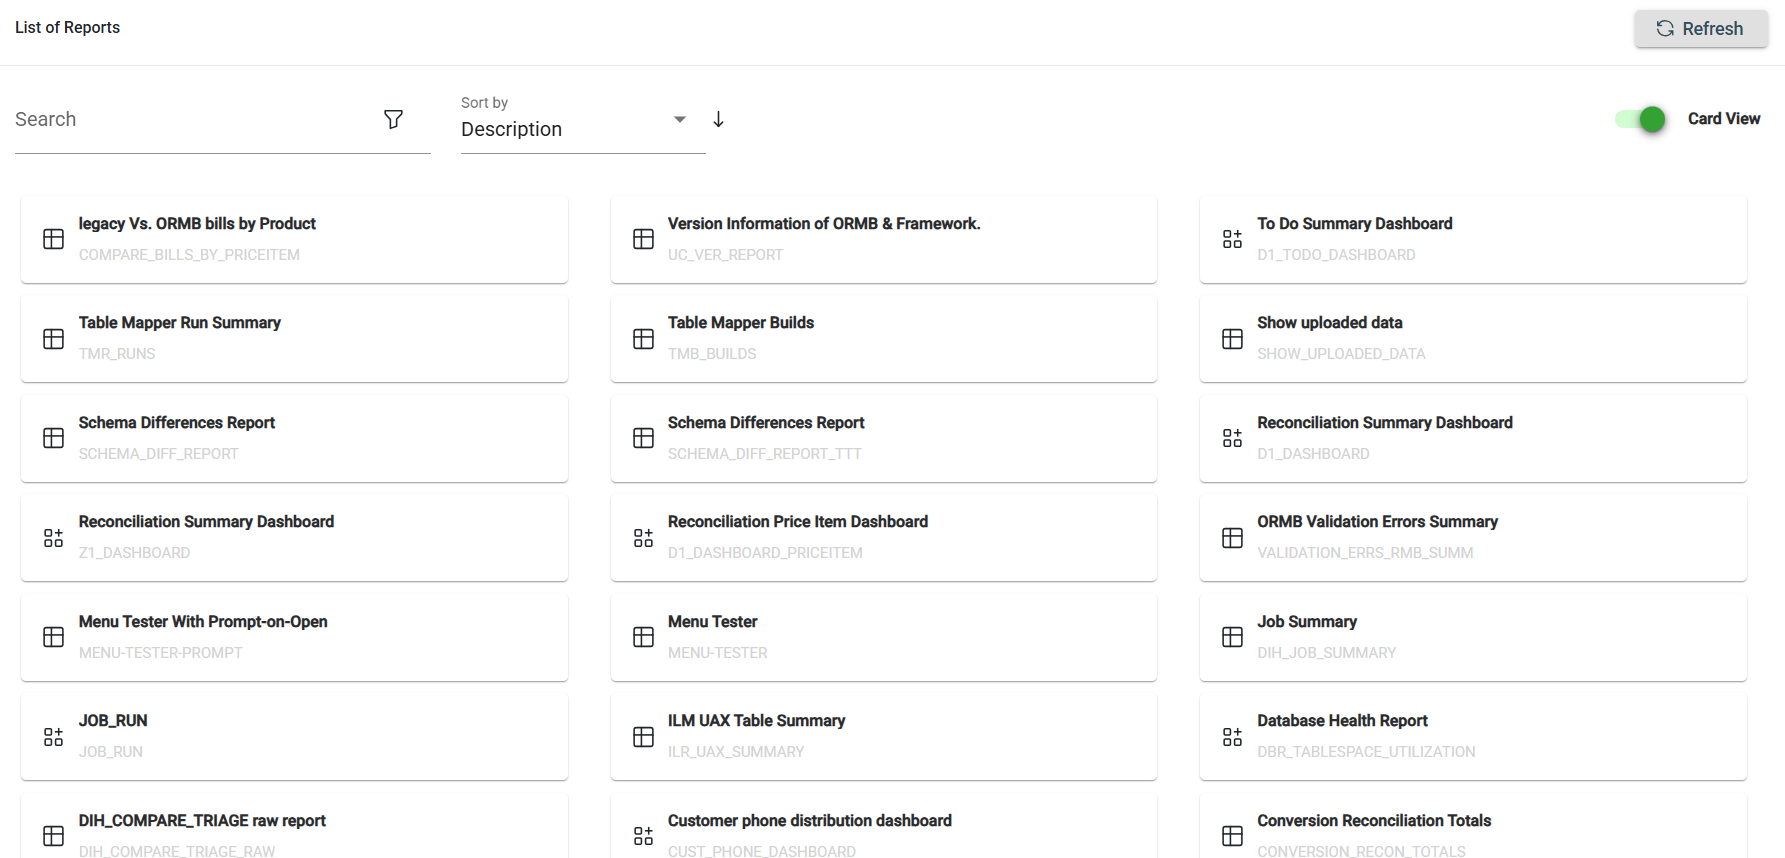
Task: Click dashboard icon for Database Health Report
Action: point(1232,737)
